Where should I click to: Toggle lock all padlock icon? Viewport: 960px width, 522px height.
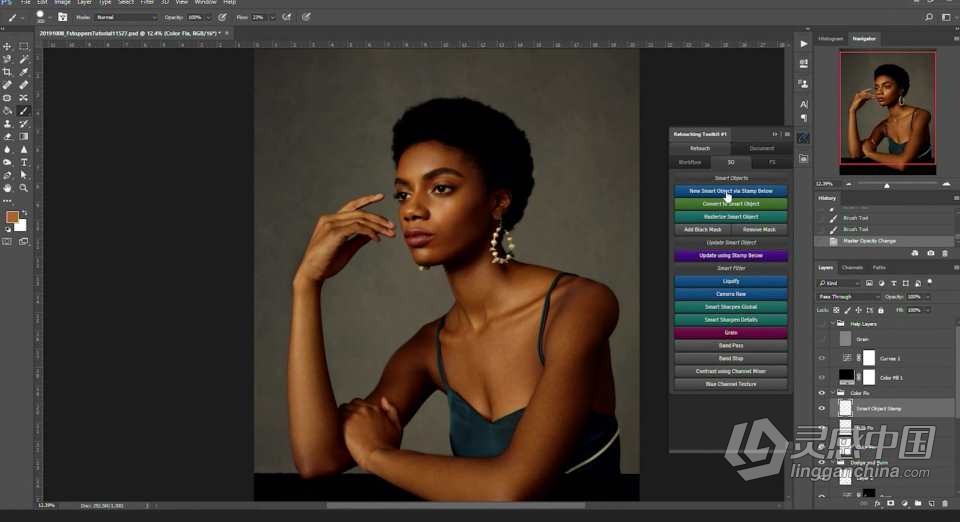pos(880,310)
